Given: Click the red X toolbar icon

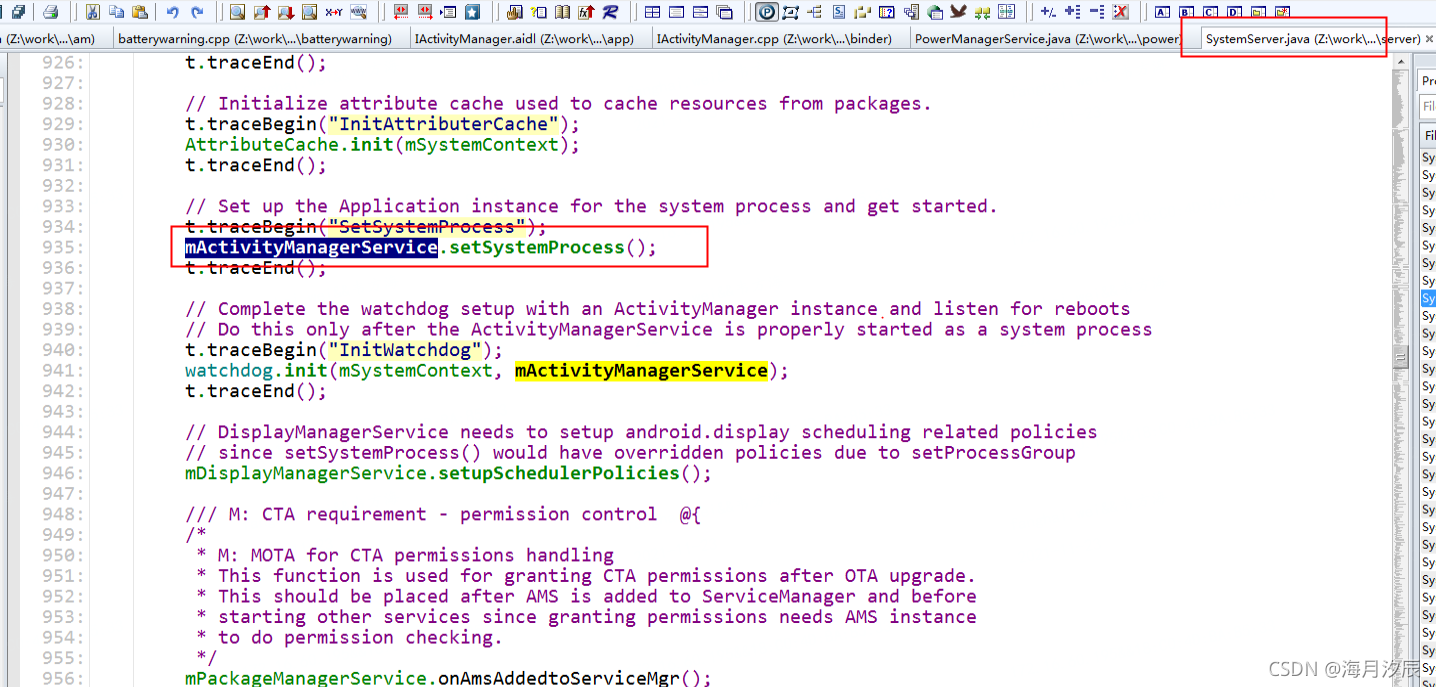Looking at the screenshot, I should [x=1121, y=12].
